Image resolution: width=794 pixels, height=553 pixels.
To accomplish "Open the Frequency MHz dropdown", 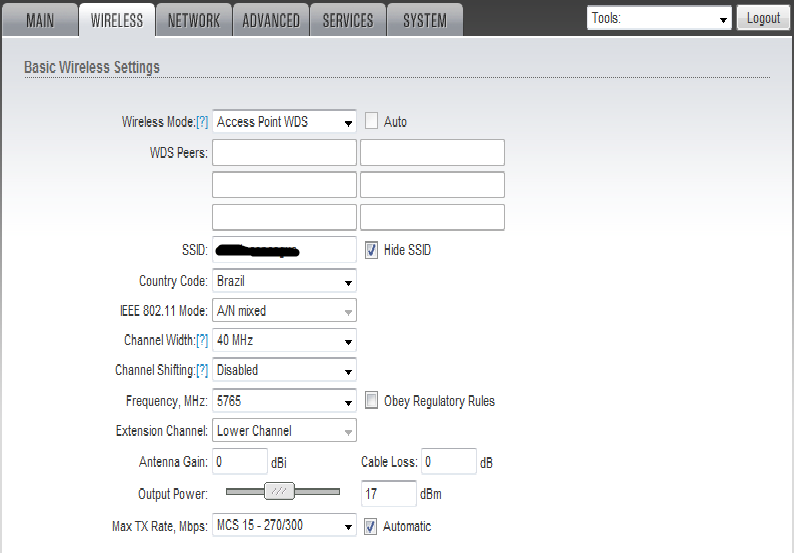I will (284, 401).
